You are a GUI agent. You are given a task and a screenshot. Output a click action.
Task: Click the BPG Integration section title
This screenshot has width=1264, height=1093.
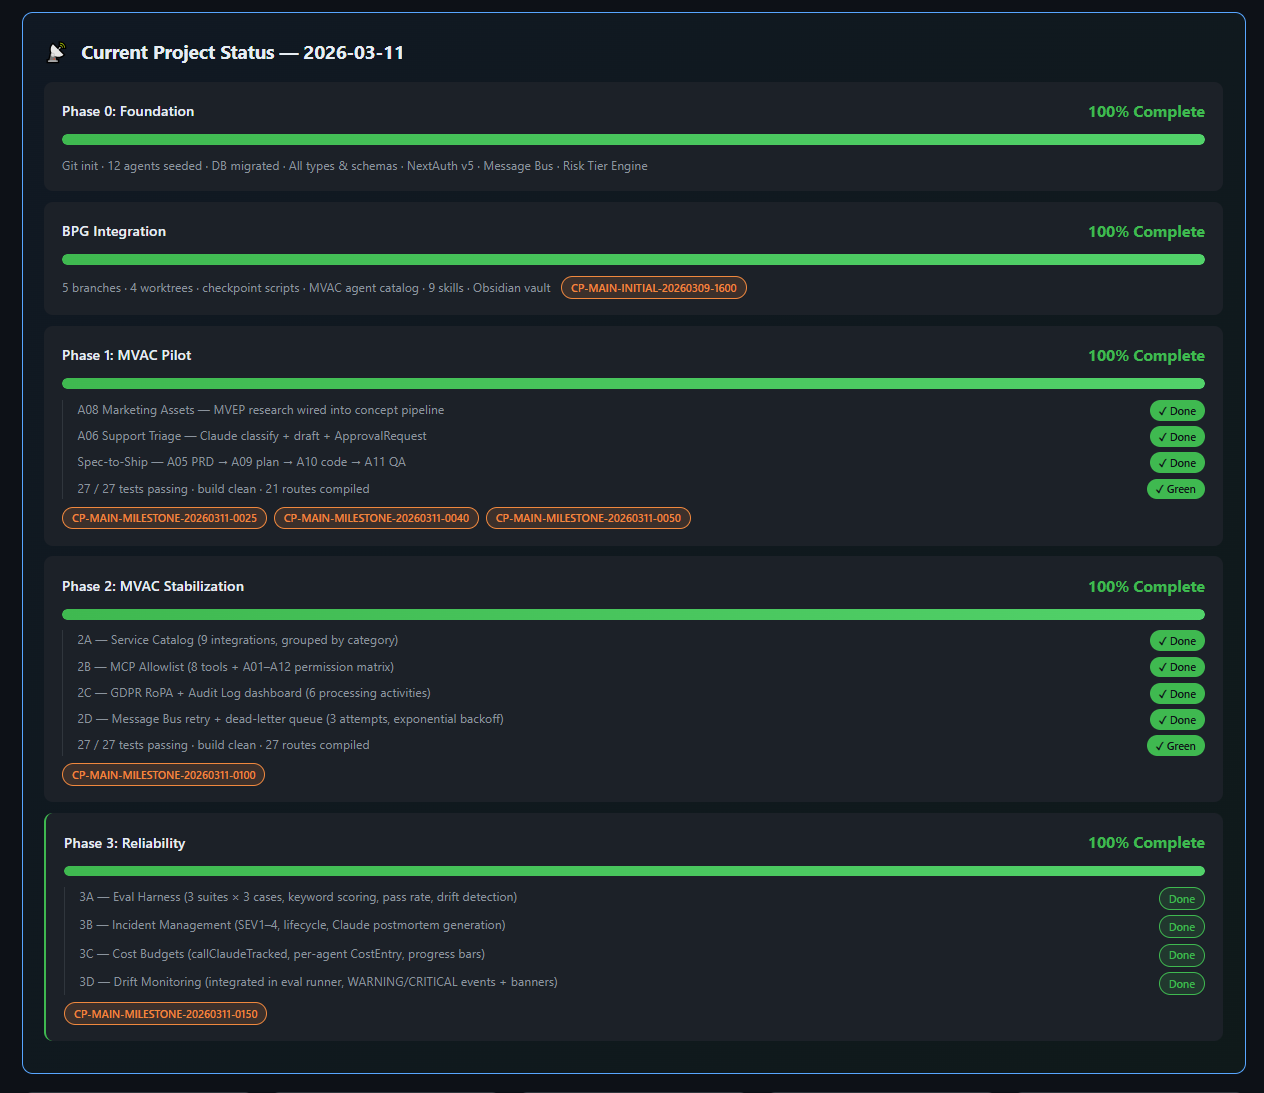click(x=114, y=231)
